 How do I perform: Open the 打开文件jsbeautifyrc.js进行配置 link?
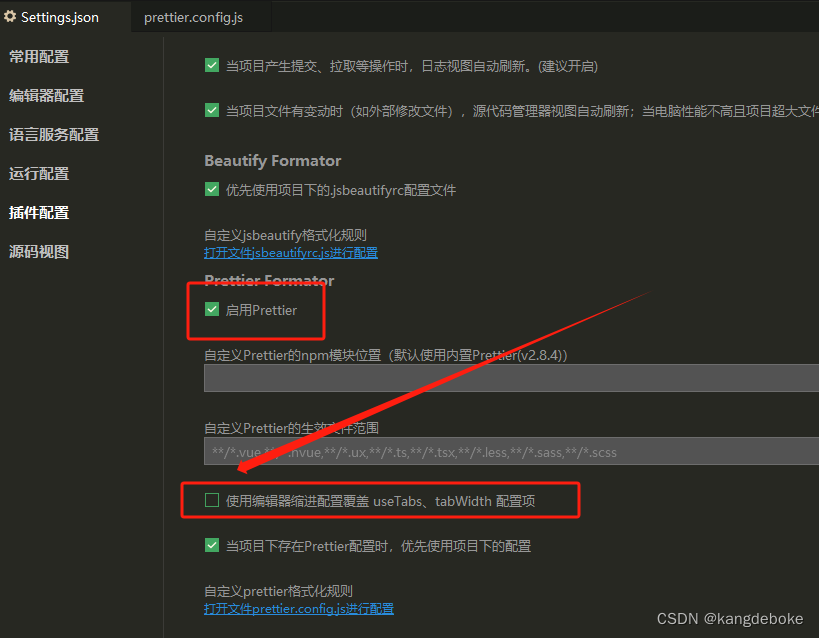click(291, 252)
